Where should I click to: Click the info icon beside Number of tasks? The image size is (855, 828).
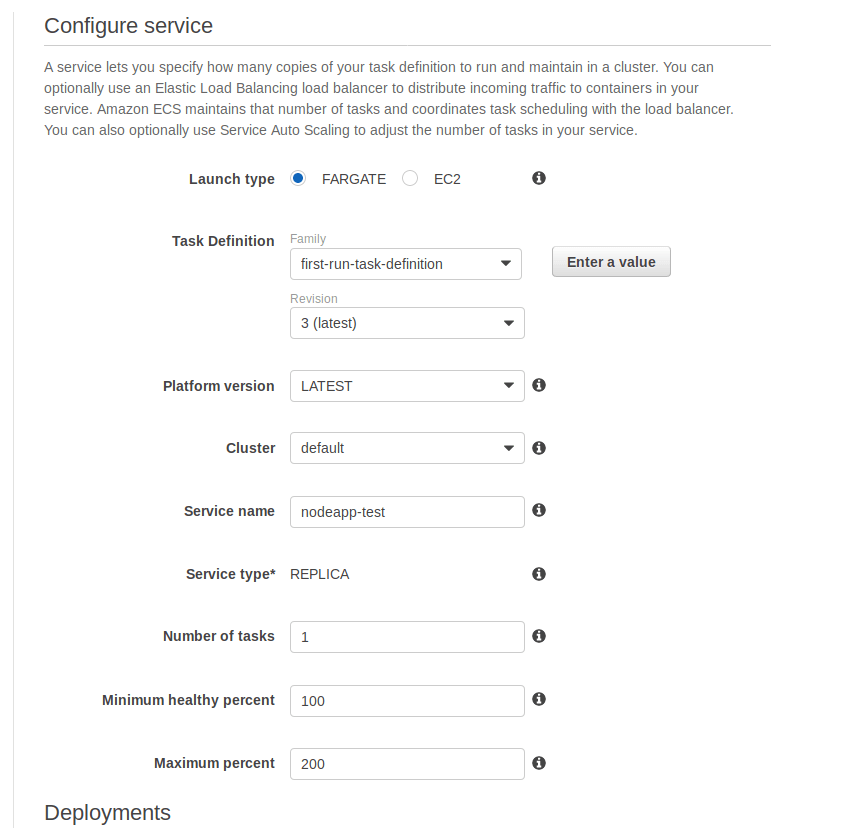[x=539, y=636]
